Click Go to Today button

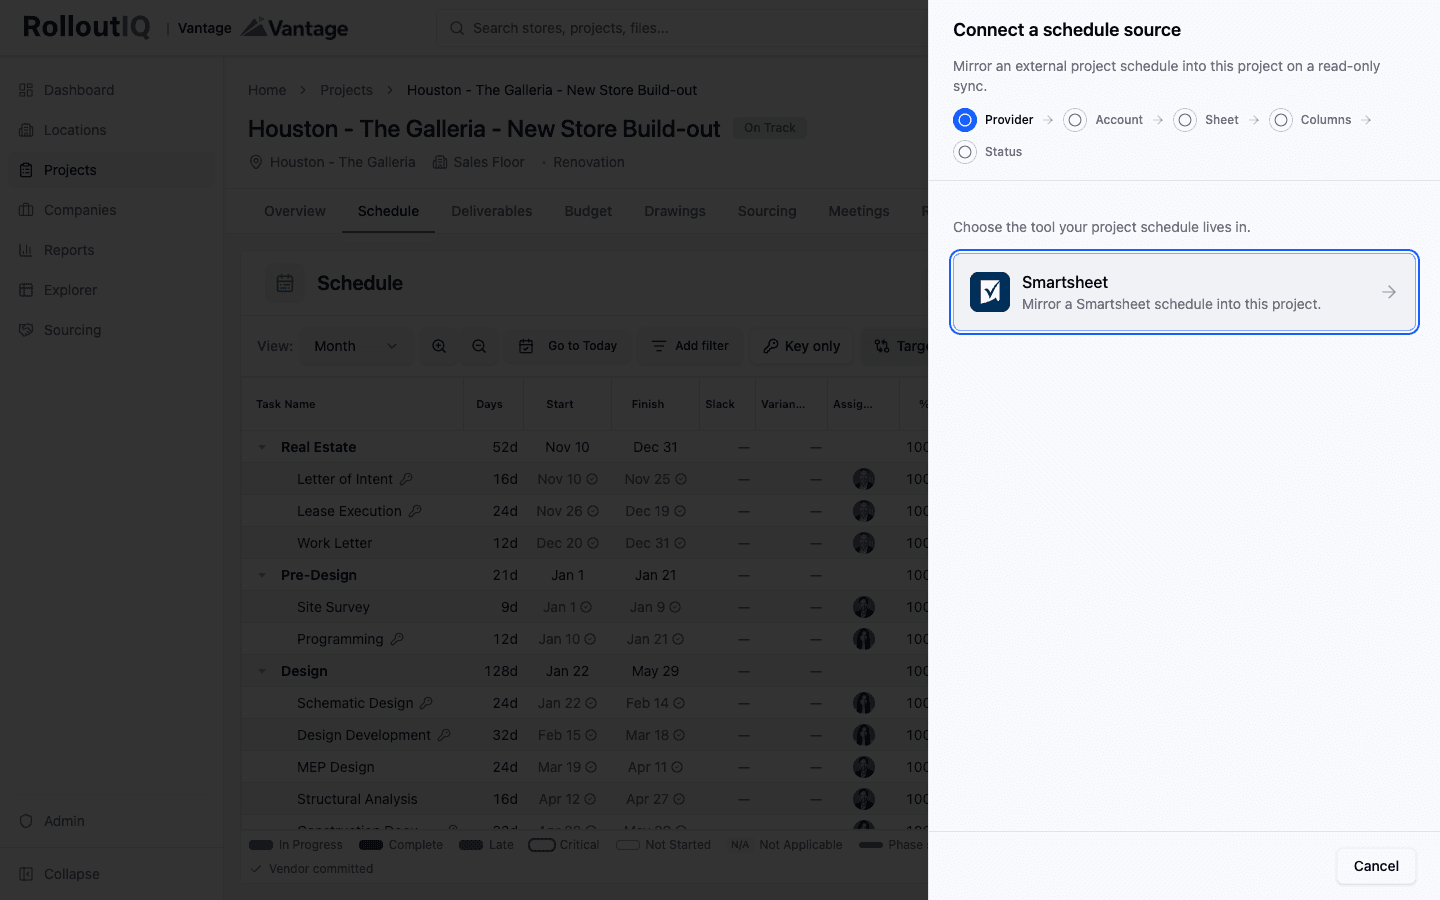coord(568,346)
